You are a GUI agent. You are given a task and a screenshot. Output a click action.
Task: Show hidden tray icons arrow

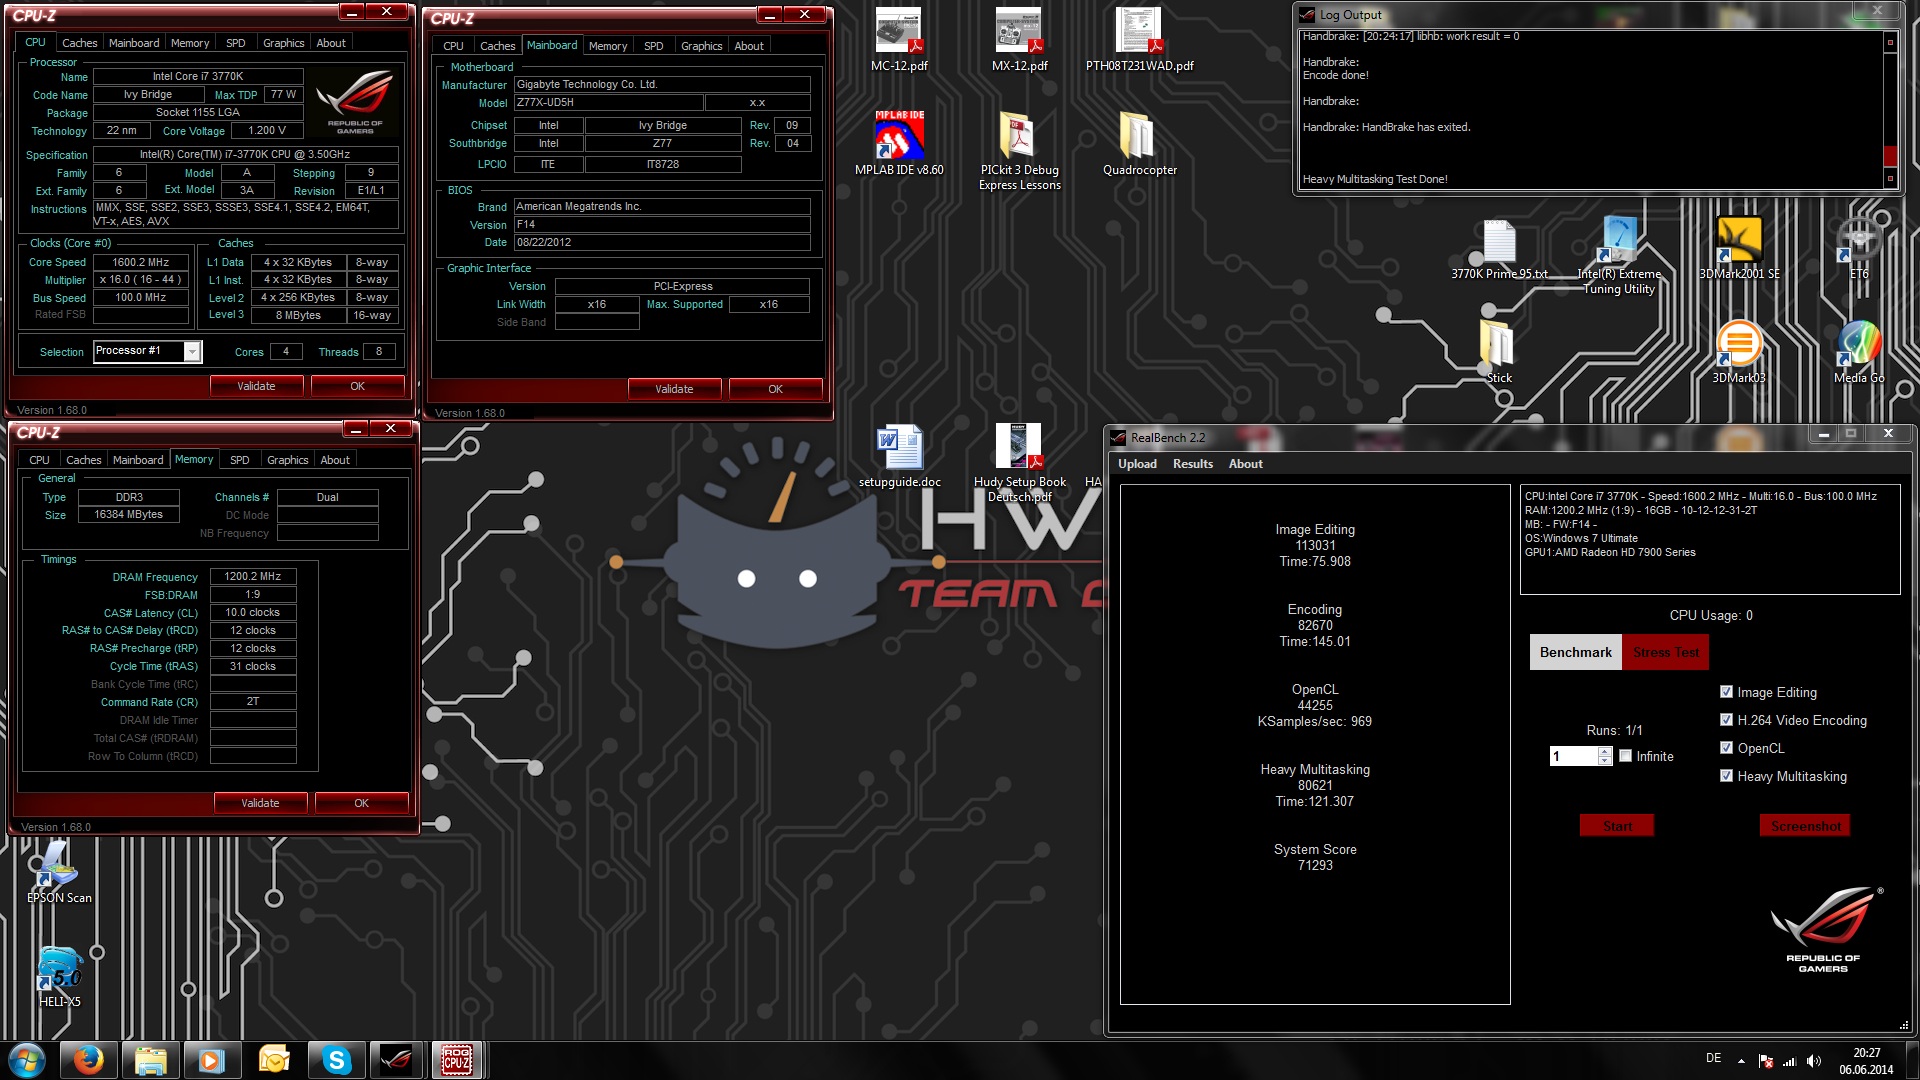(1741, 1061)
